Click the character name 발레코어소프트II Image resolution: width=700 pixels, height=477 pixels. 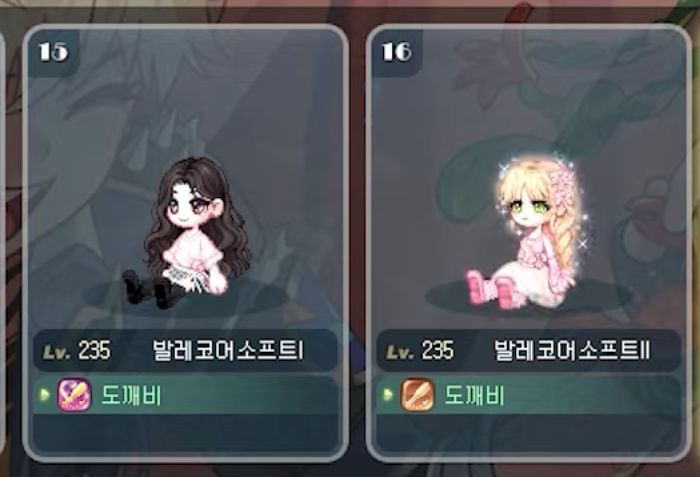(572, 351)
